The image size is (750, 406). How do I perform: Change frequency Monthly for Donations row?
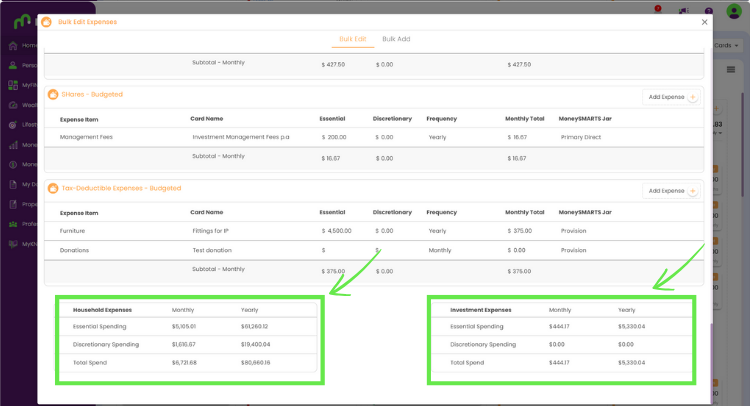click(440, 251)
